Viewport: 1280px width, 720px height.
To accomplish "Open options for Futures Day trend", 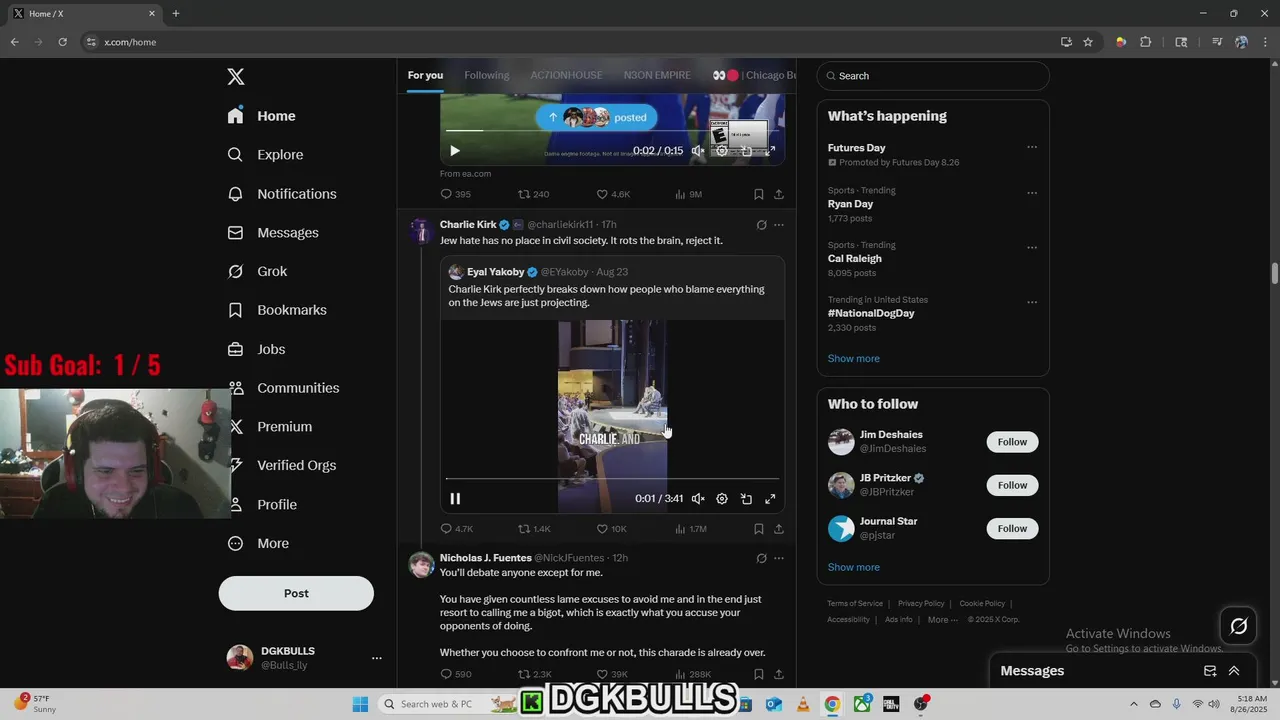I will 1032,148.
